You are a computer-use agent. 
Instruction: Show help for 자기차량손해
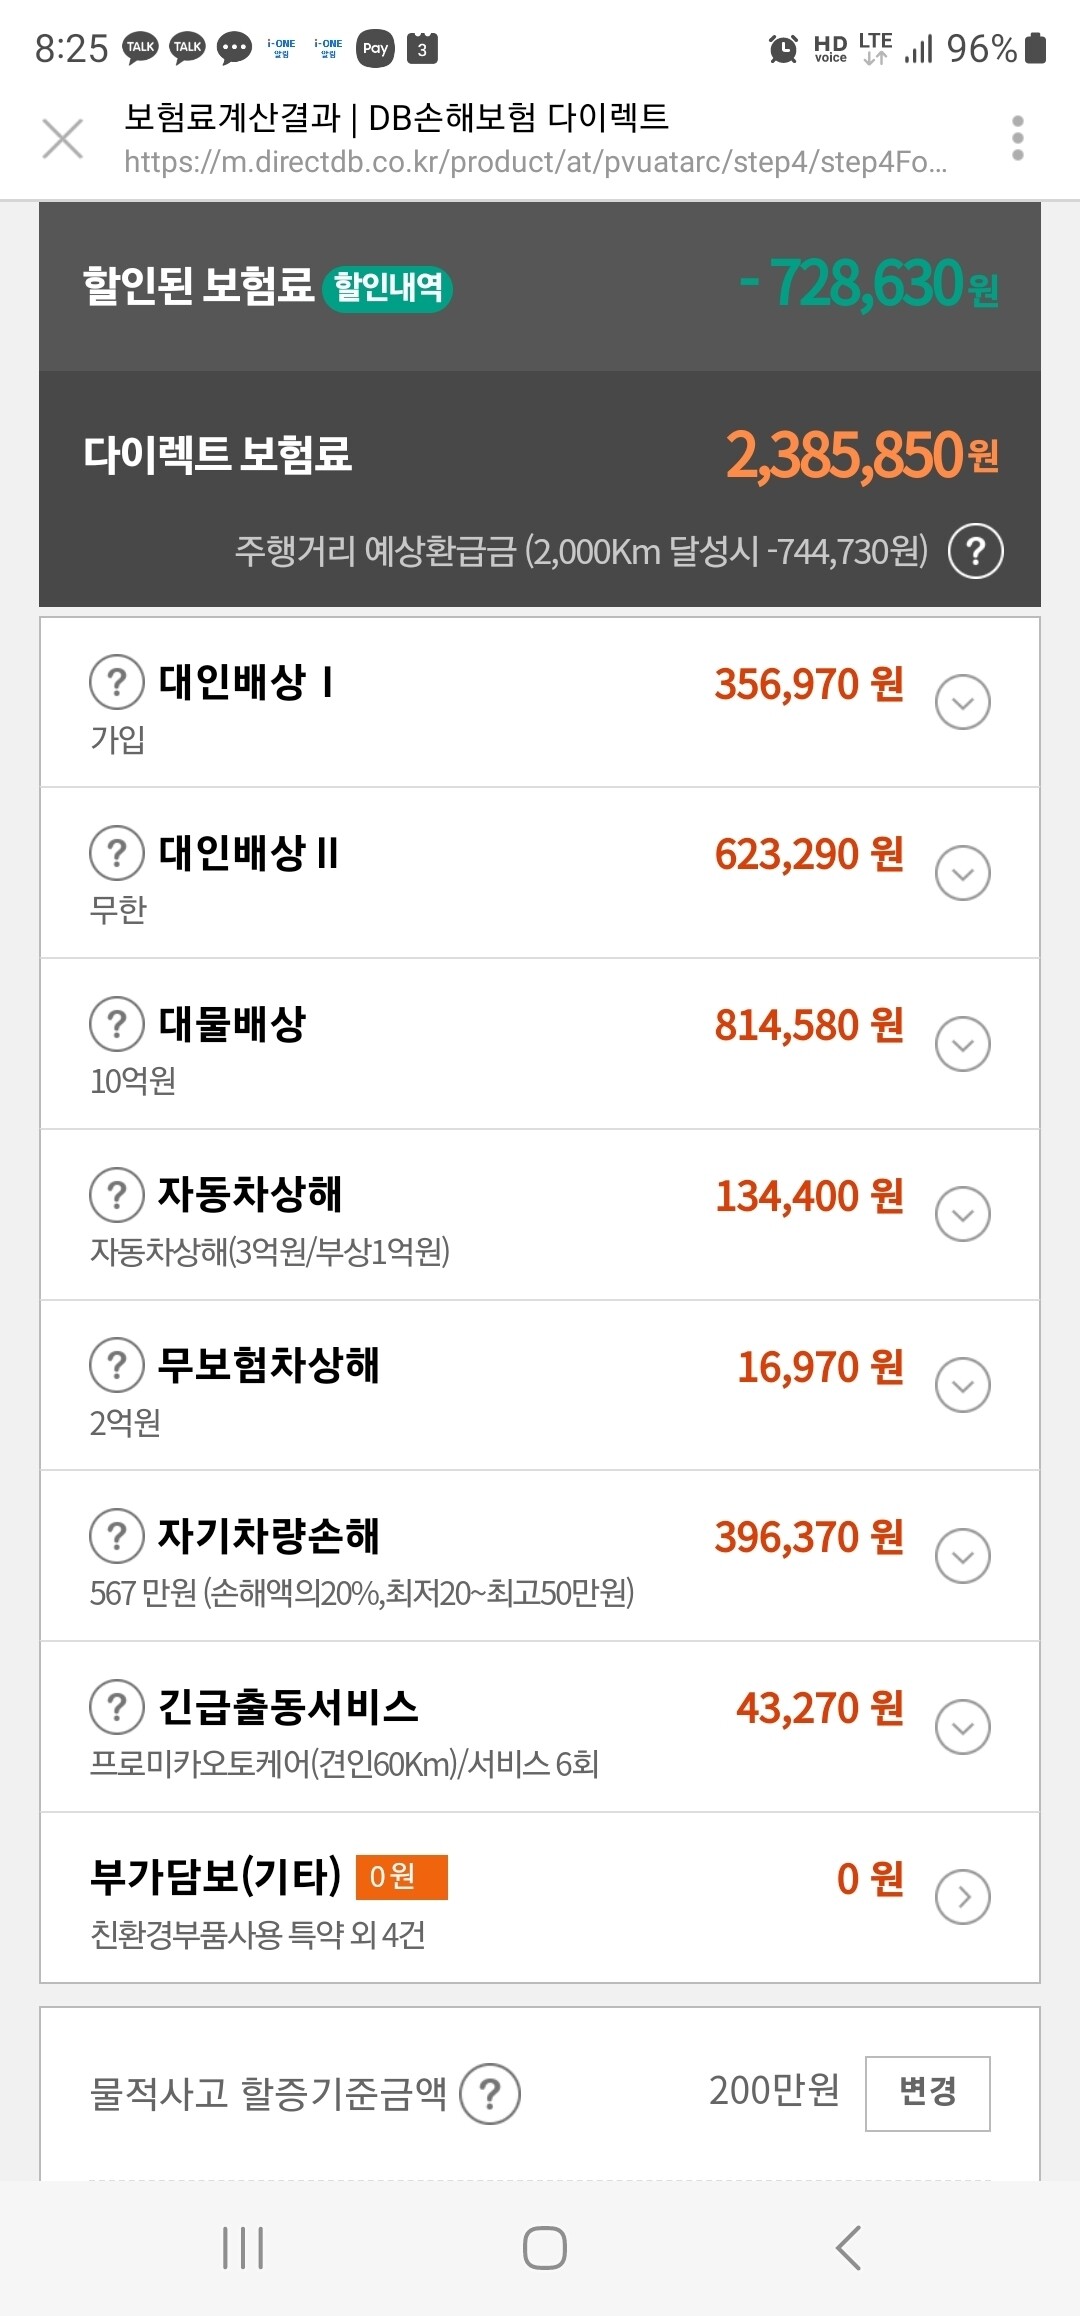[117, 1536]
